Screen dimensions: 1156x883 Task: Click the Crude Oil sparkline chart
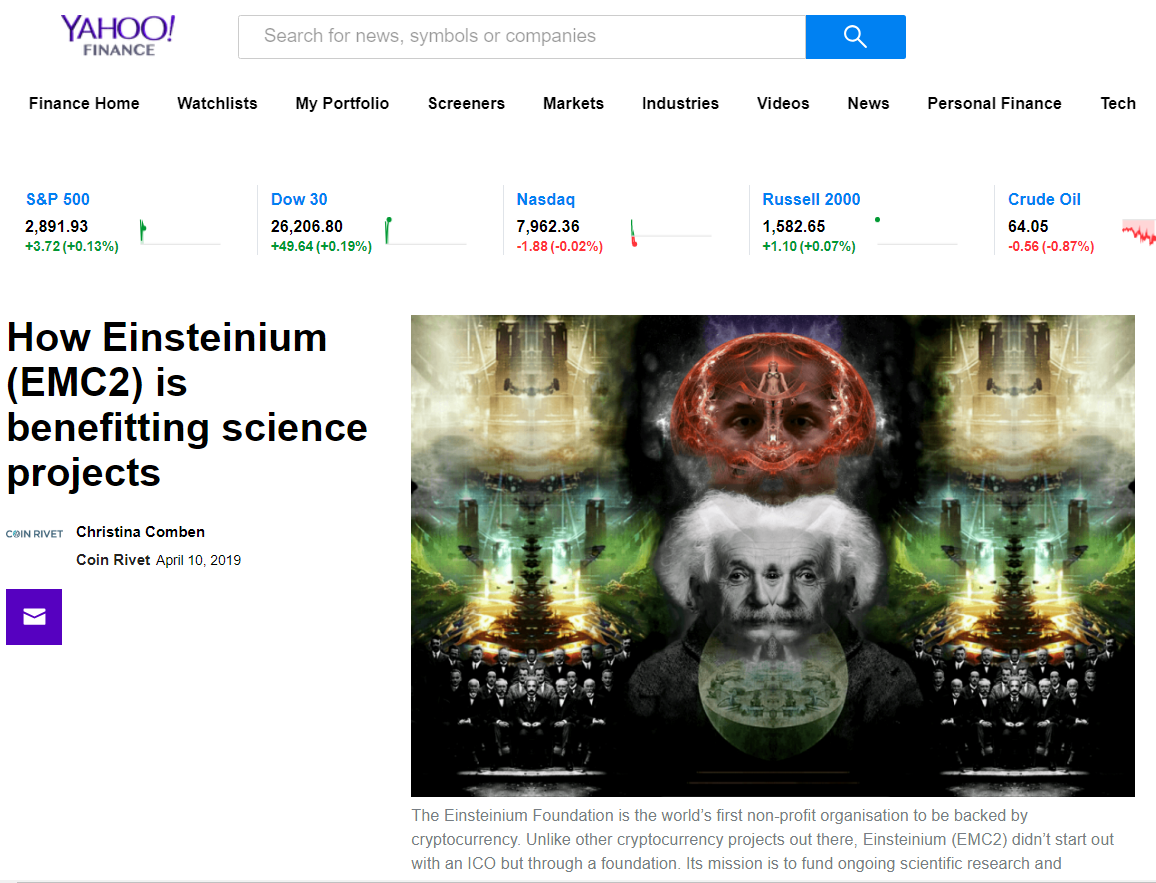(1138, 232)
